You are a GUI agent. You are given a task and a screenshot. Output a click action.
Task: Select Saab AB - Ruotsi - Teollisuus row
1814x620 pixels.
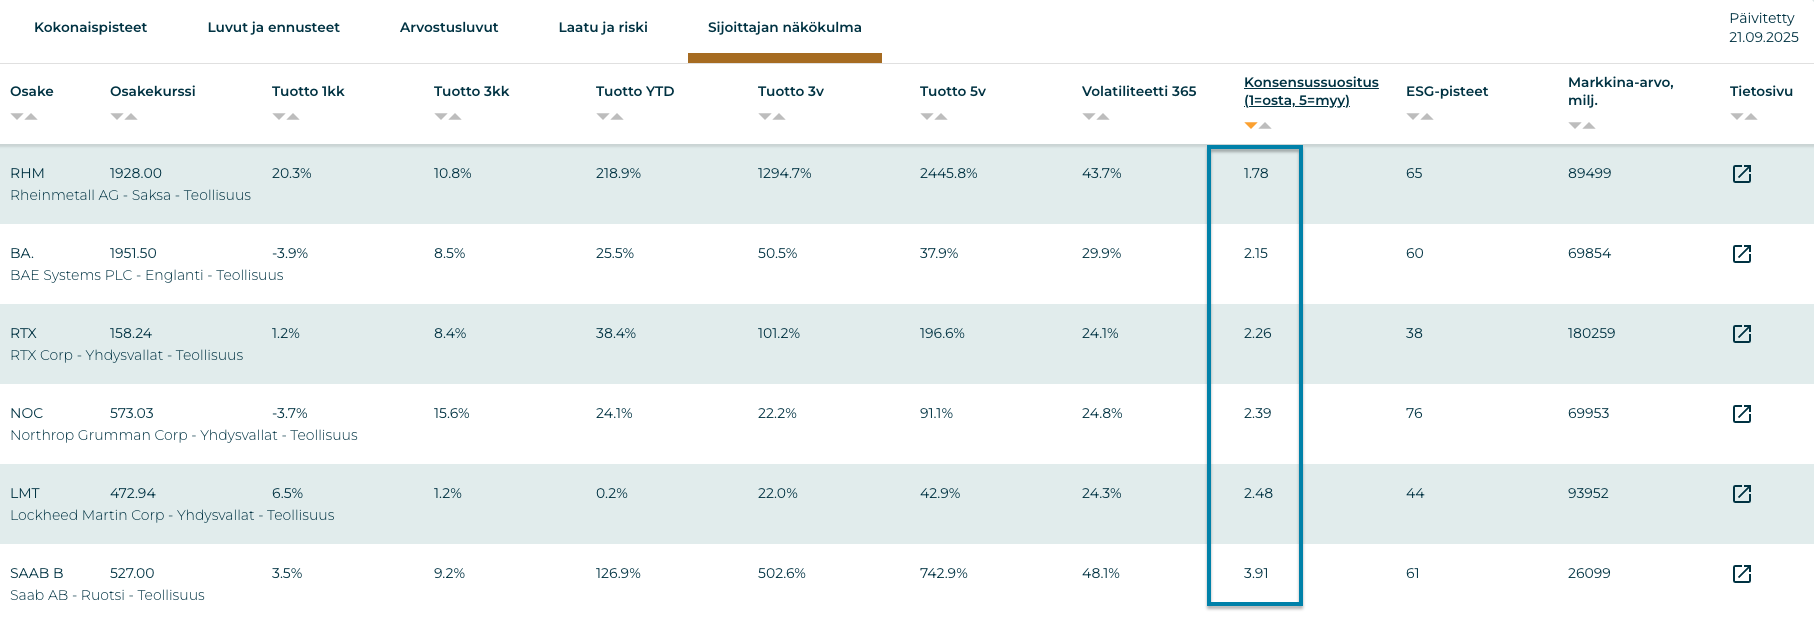point(107,595)
